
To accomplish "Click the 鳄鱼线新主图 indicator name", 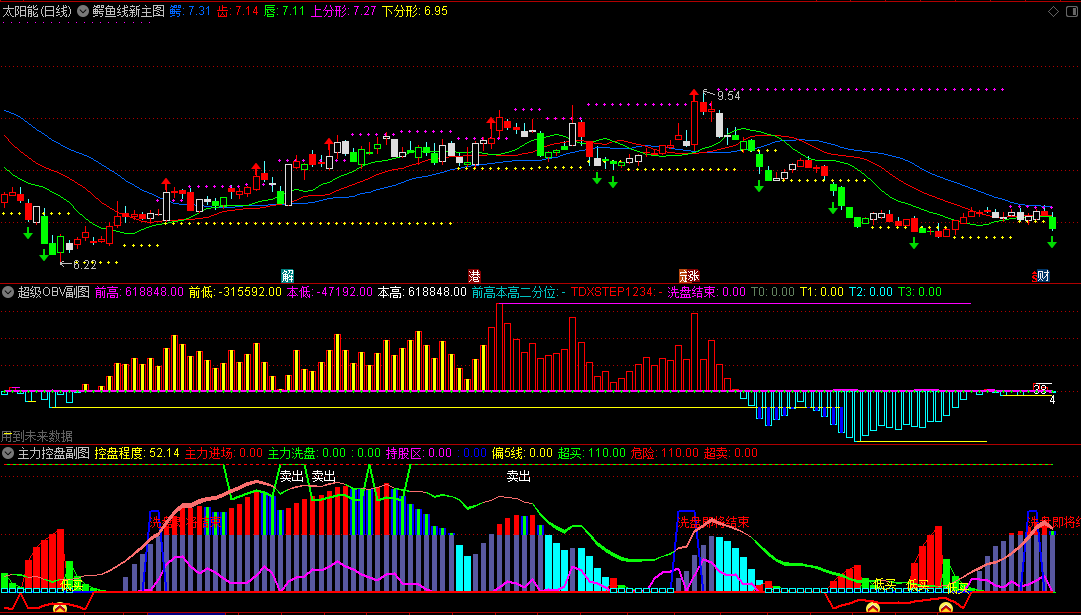I will (129, 11).
